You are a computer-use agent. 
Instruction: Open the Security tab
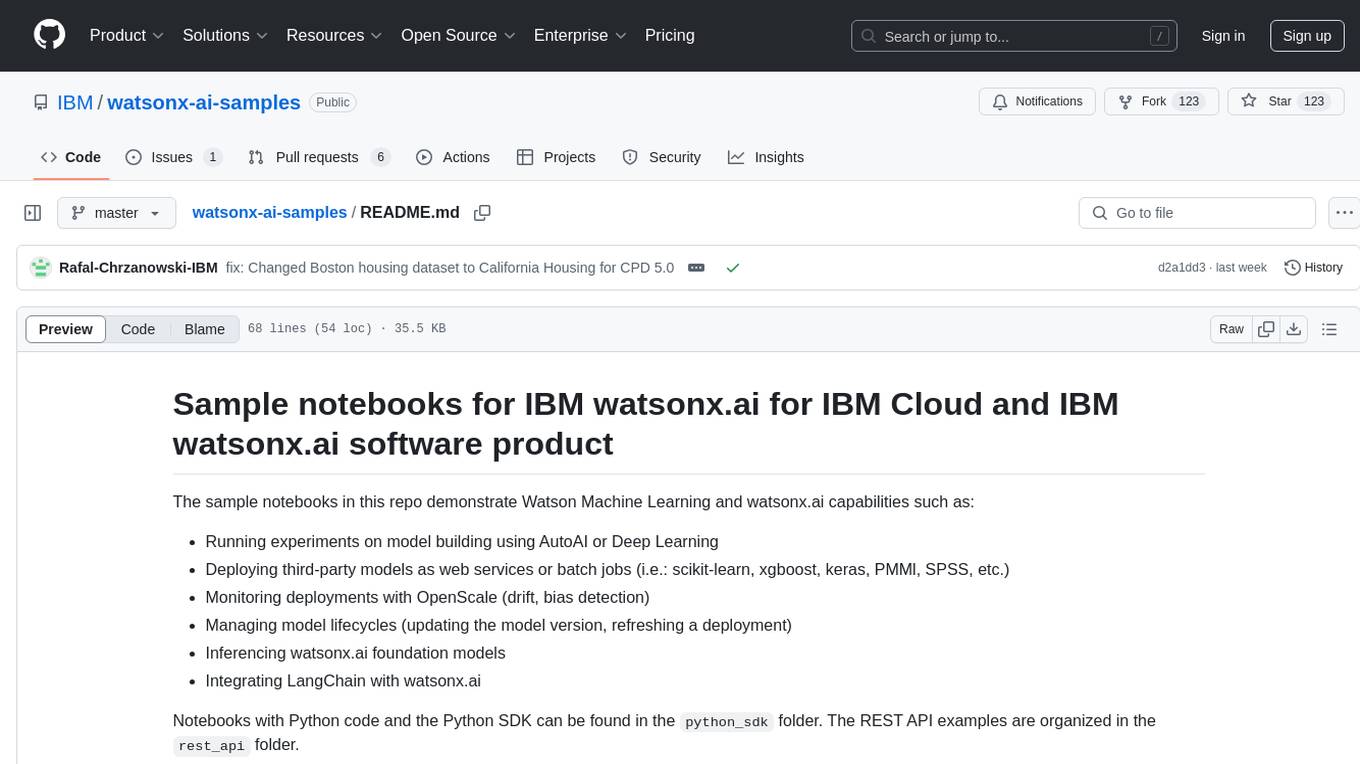[662, 157]
